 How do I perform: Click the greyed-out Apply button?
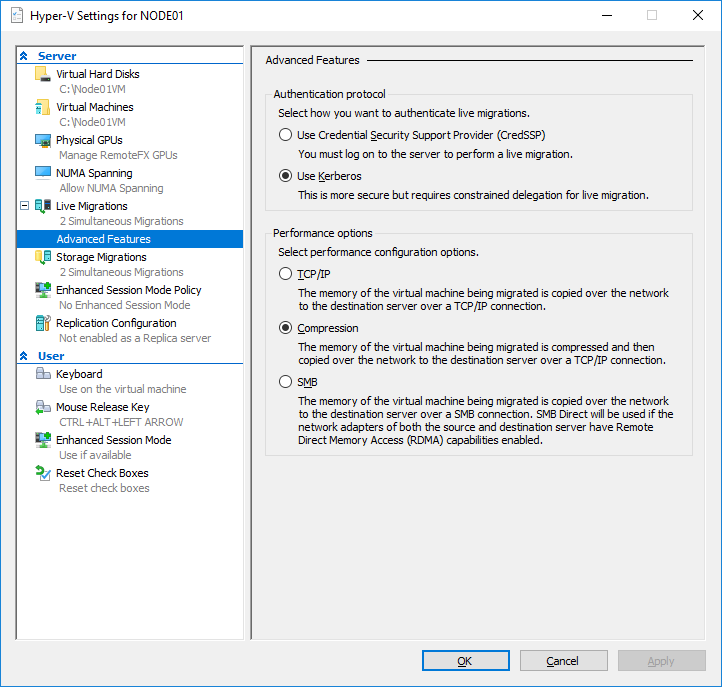pos(662,661)
